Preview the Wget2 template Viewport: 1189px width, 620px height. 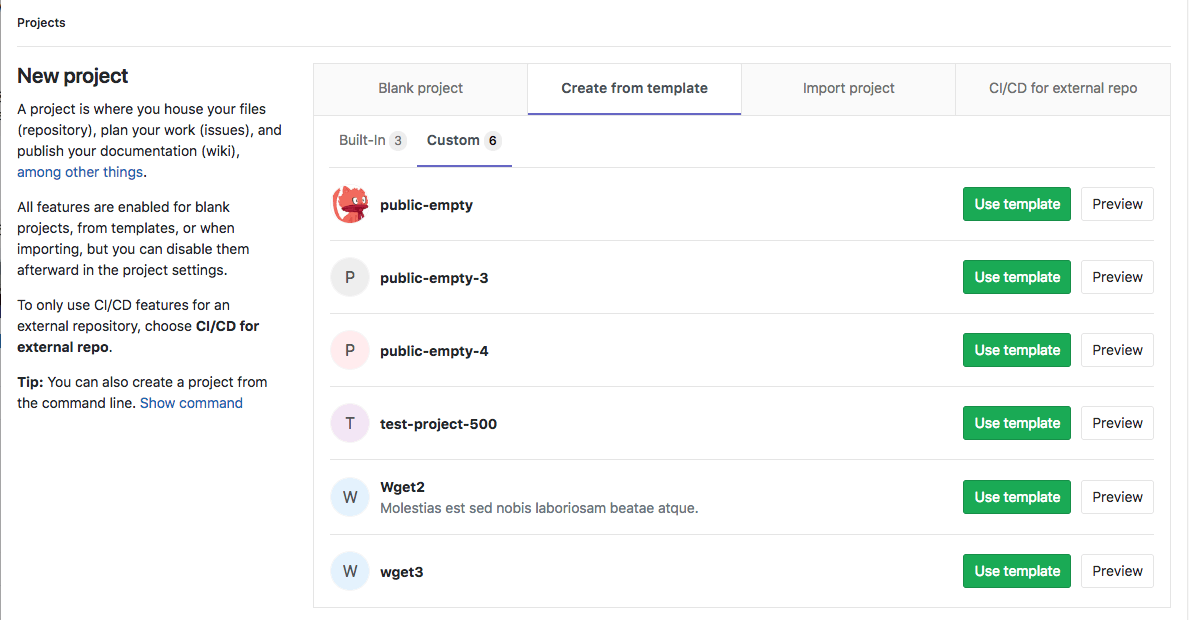click(x=1117, y=497)
